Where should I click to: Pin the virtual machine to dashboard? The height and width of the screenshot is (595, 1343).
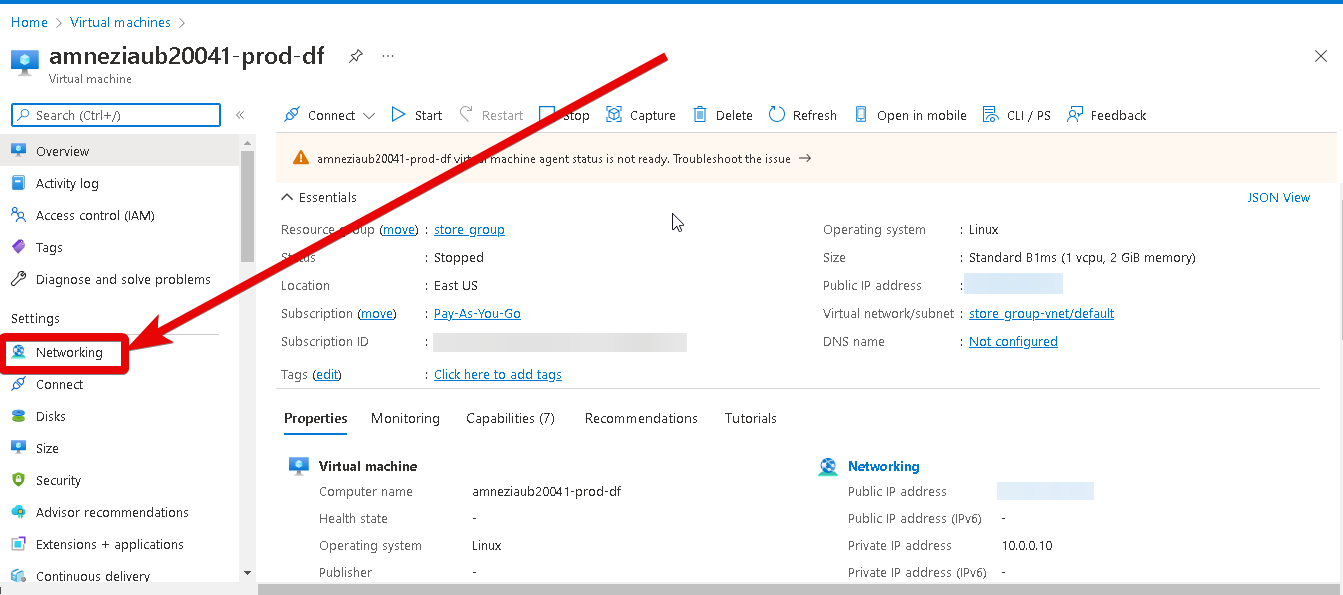pyautogui.click(x=356, y=56)
